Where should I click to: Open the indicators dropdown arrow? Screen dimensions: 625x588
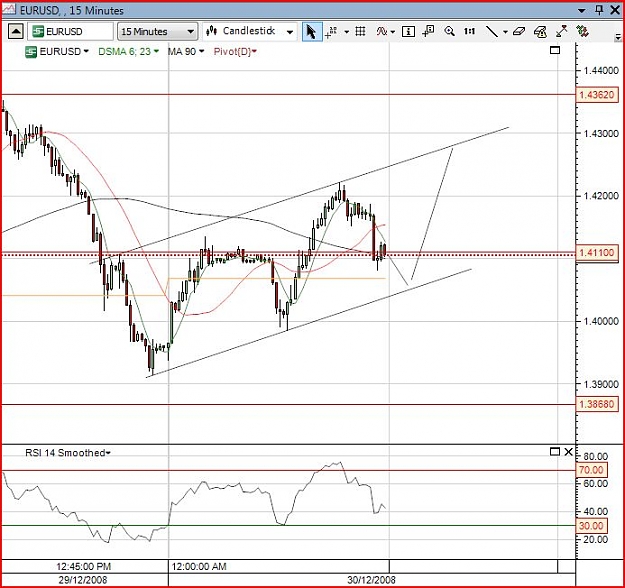coord(393,32)
